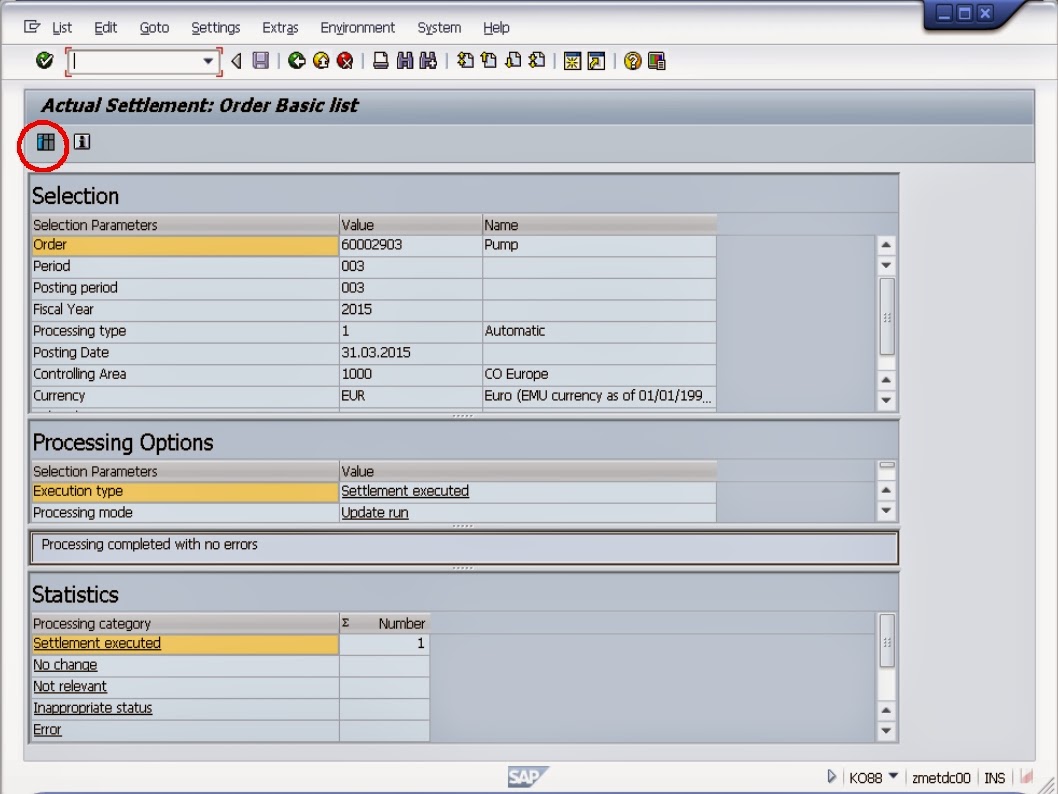The height and width of the screenshot is (794, 1058).
Task: Click the Selection table scrollbar thumb
Action: click(887, 316)
